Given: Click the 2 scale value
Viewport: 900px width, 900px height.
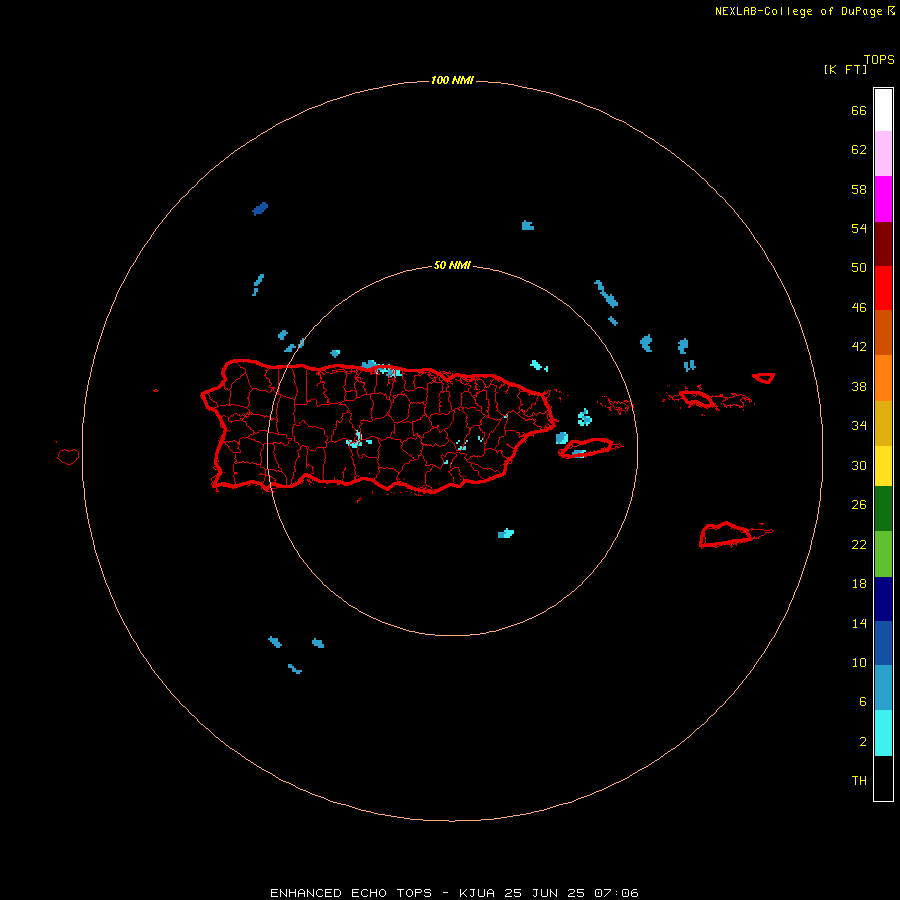Looking at the screenshot, I should 863,741.
